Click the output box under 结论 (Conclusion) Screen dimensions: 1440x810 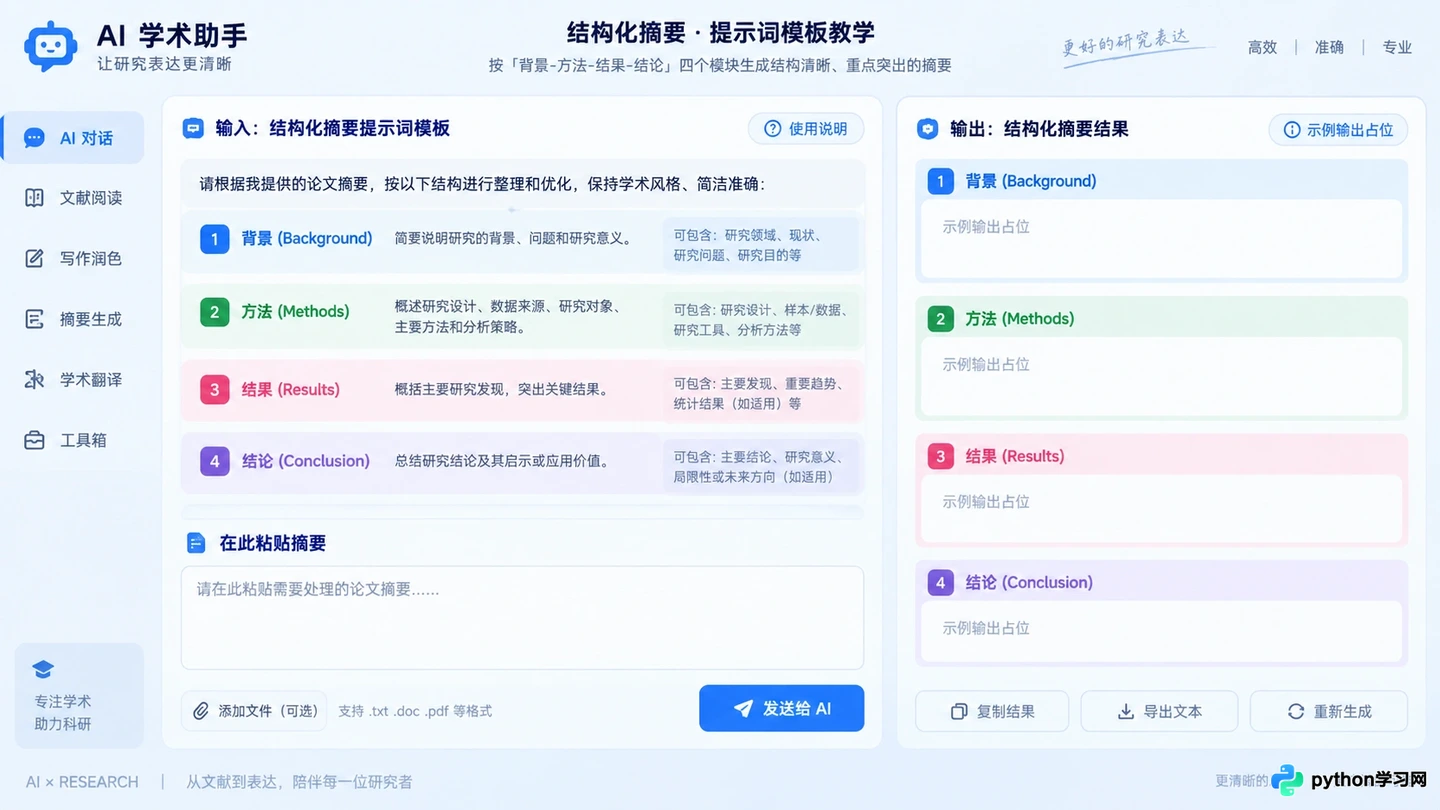(1161, 632)
